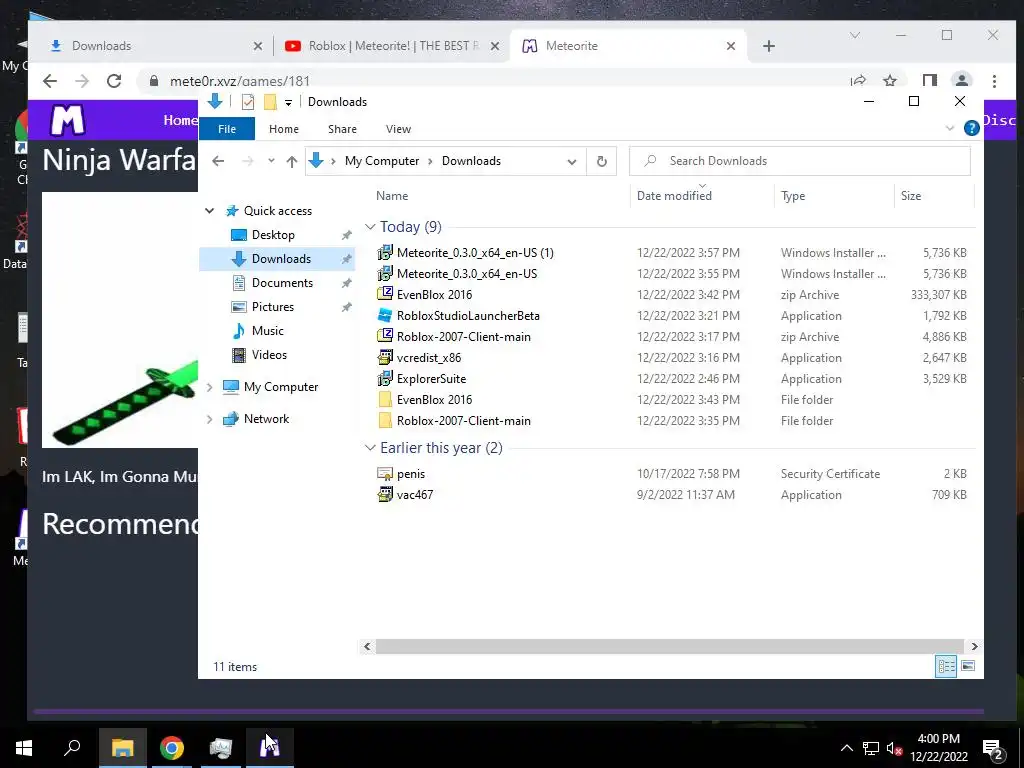Image resolution: width=1024 pixels, height=768 pixels.
Task: Select the Meteorite_0.3.0_x64_en-US file
Action: (x=467, y=274)
